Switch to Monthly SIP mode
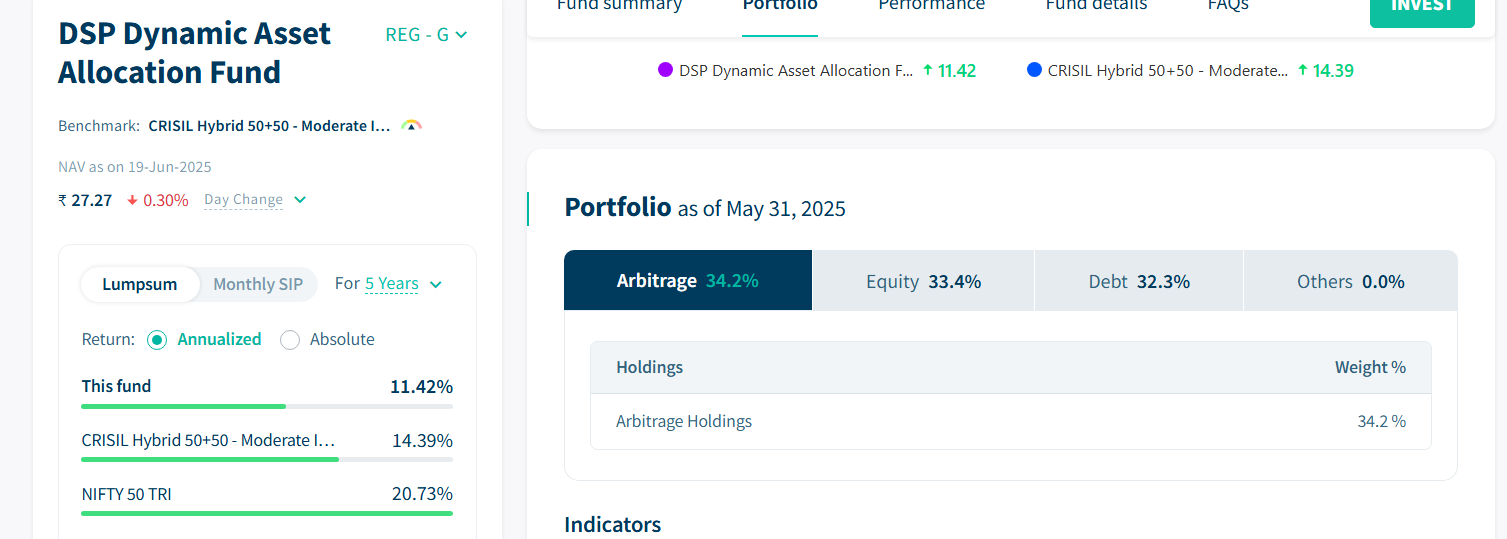 (x=258, y=284)
